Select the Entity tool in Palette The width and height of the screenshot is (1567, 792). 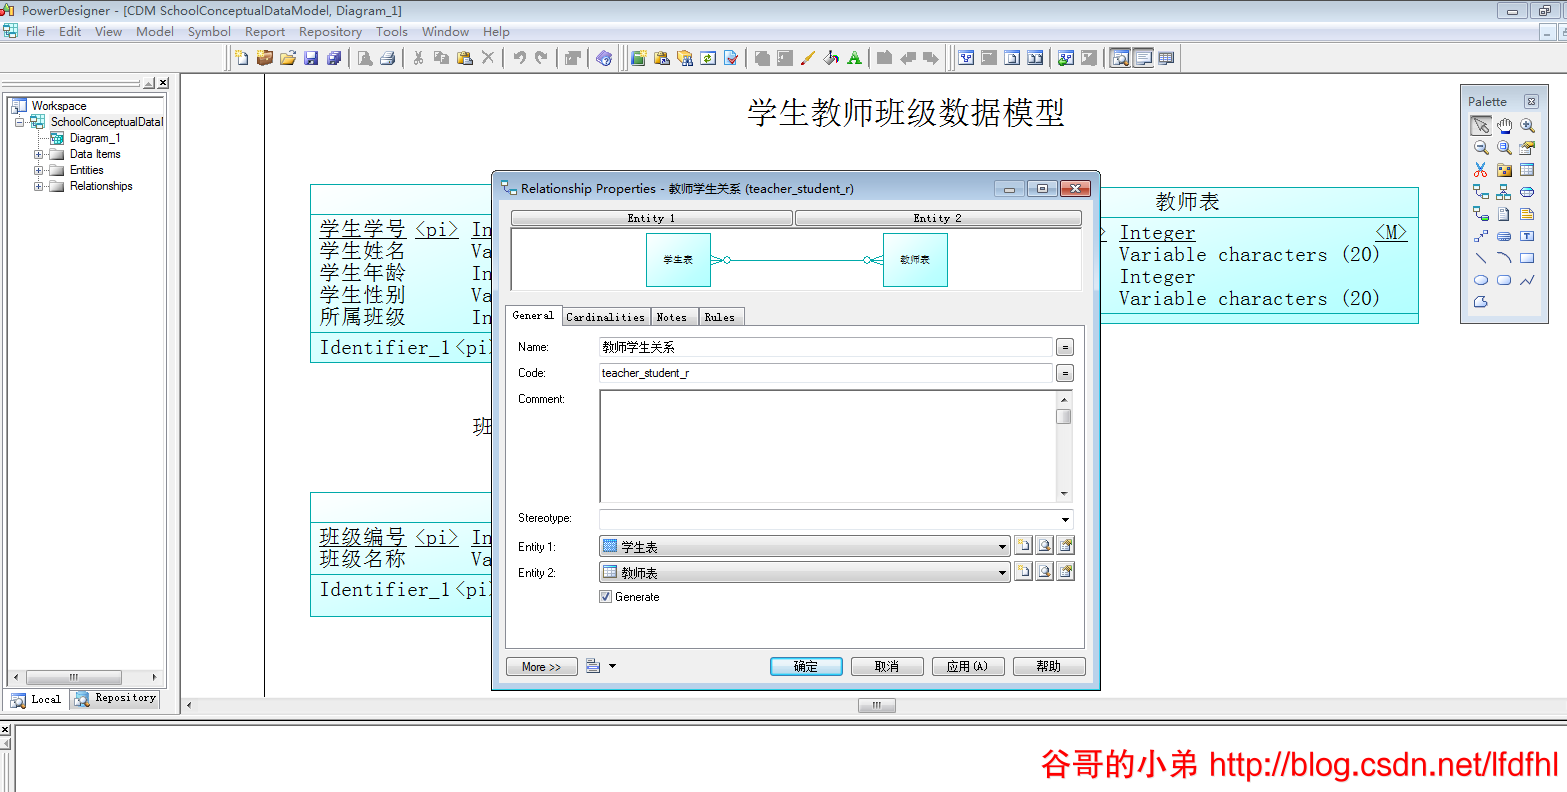click(1527, 170)
